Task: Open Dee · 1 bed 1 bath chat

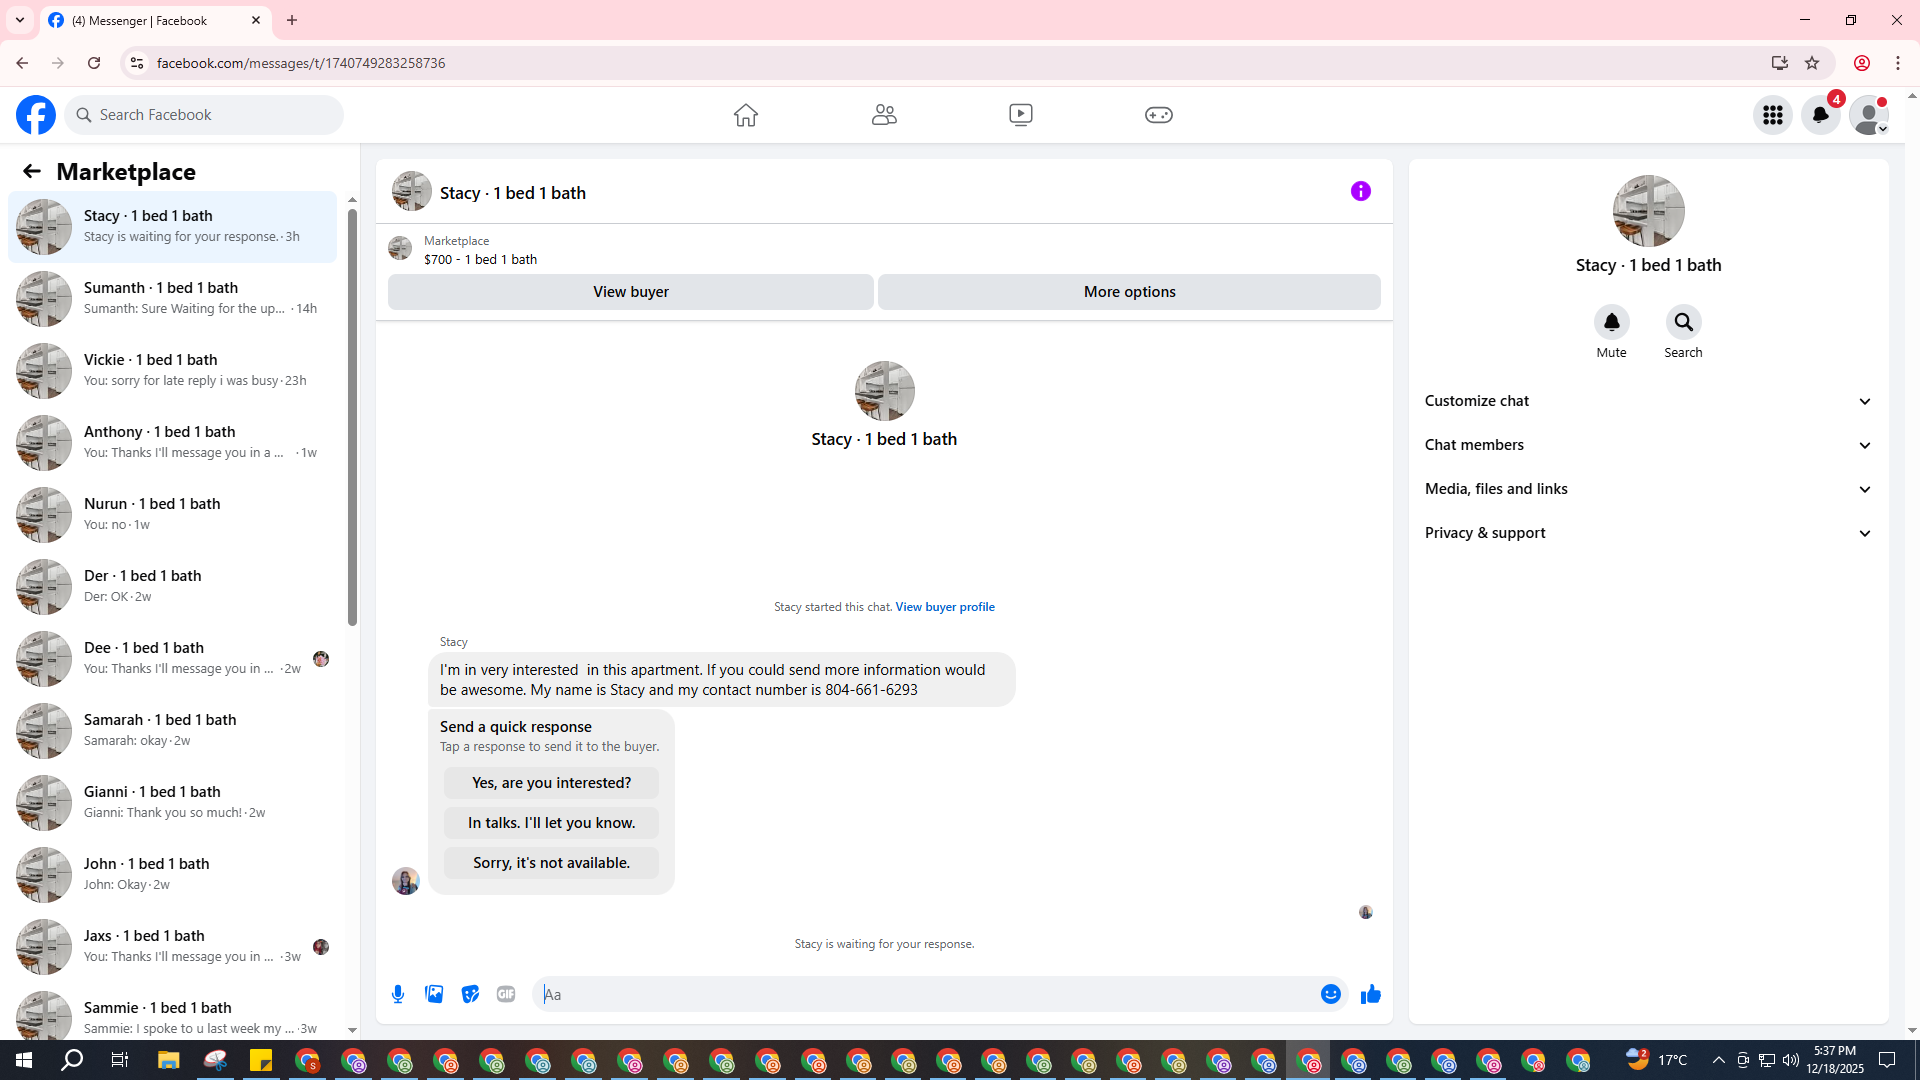Action: point(172,659)
